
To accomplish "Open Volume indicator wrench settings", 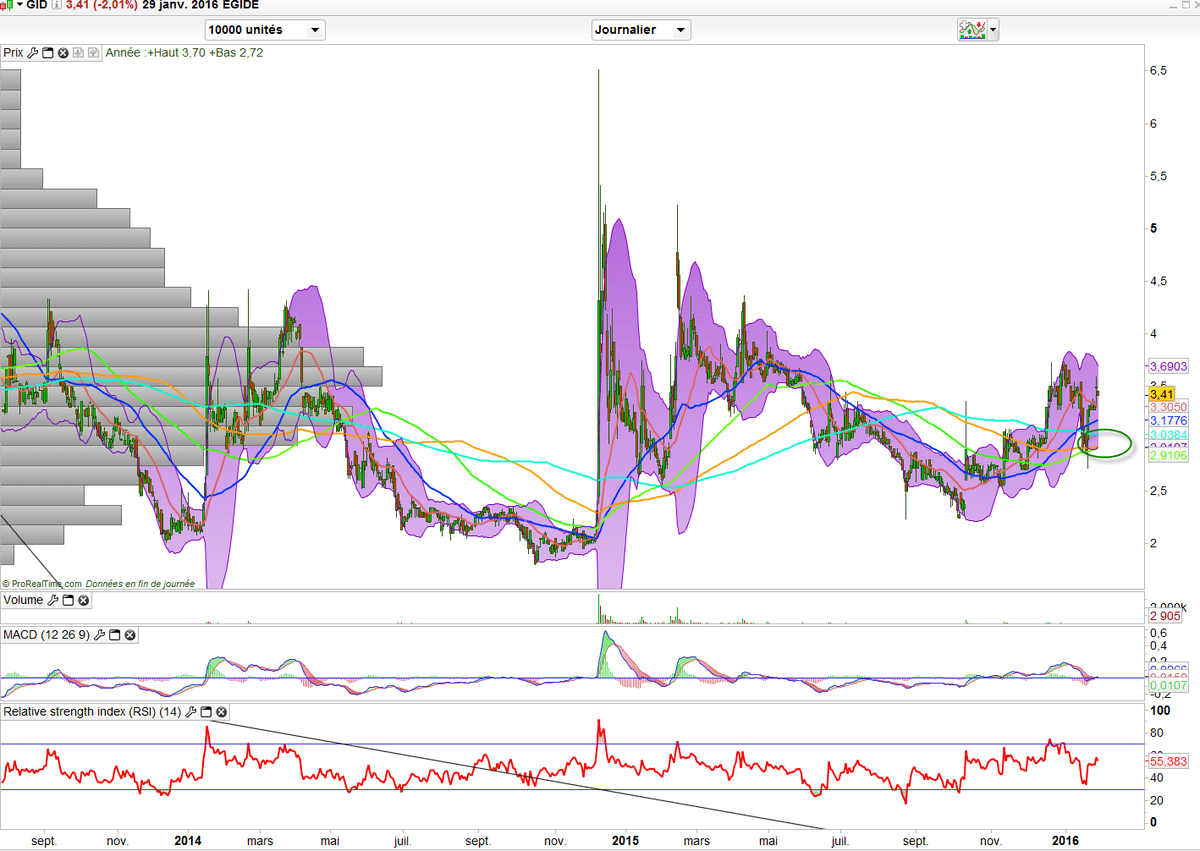I will pos(53,600).
